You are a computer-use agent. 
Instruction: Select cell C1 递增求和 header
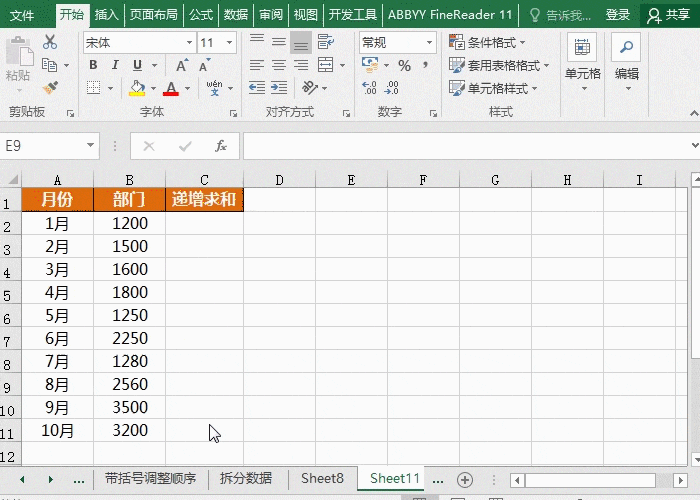coord(204,200)
